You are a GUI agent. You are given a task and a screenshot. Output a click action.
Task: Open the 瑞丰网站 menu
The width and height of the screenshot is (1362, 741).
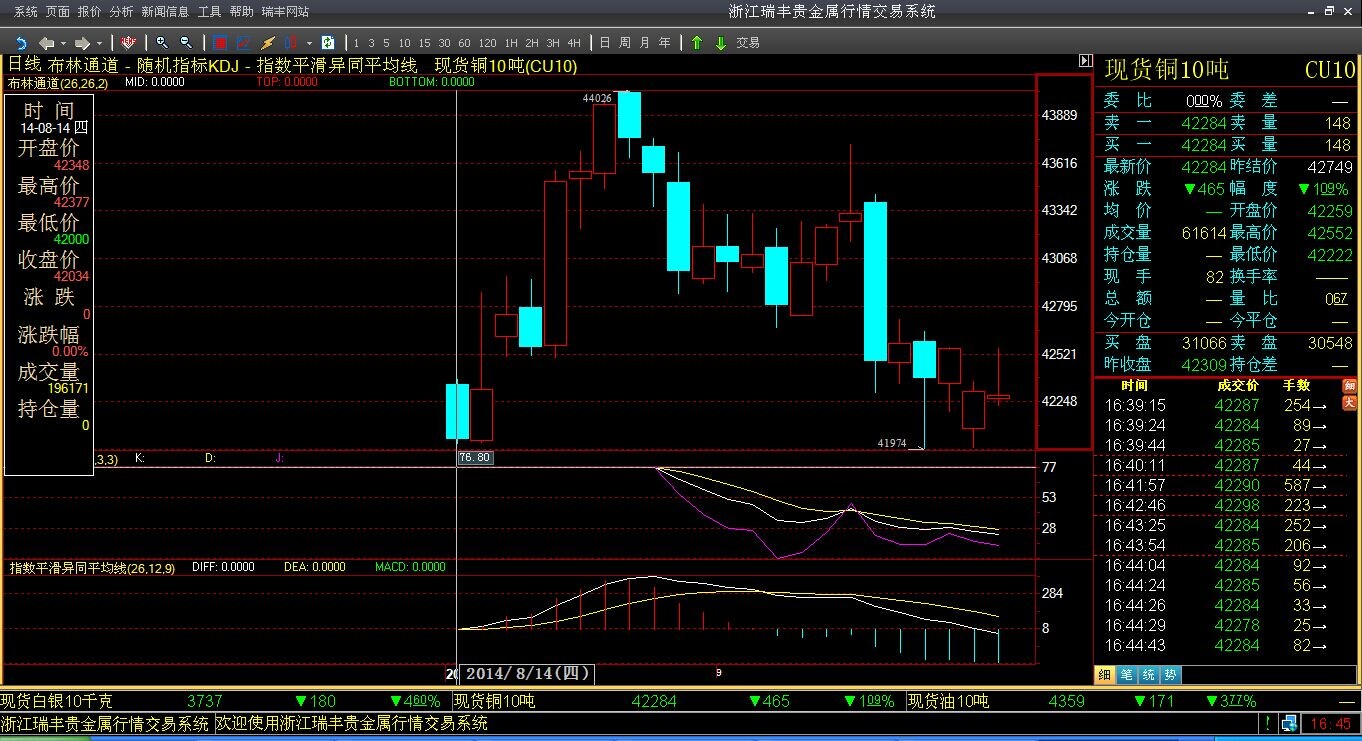285,12
